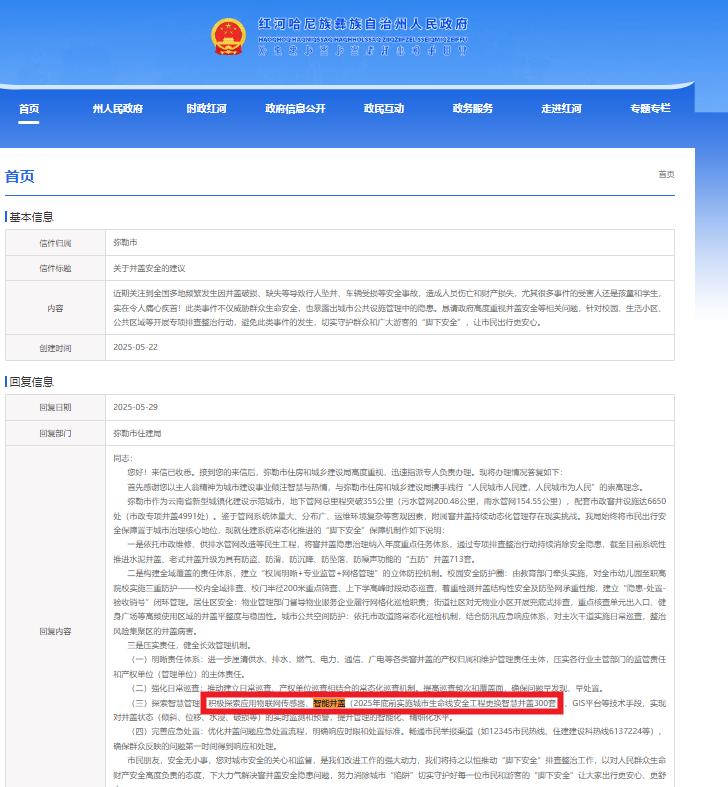Viewport: 728px width, 787px height.
Task: Click the 关于井盖安全的建议 title cell
Action: click(x=149, y=269)
